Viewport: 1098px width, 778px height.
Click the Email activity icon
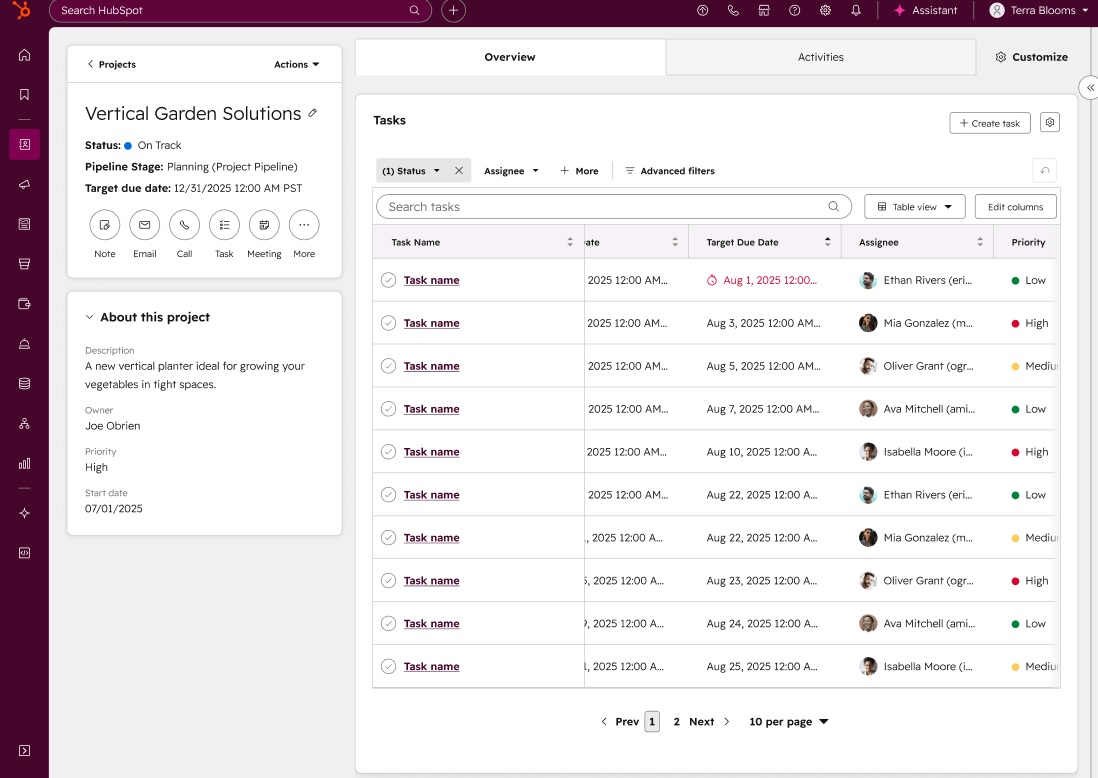[x=144, y=225]
